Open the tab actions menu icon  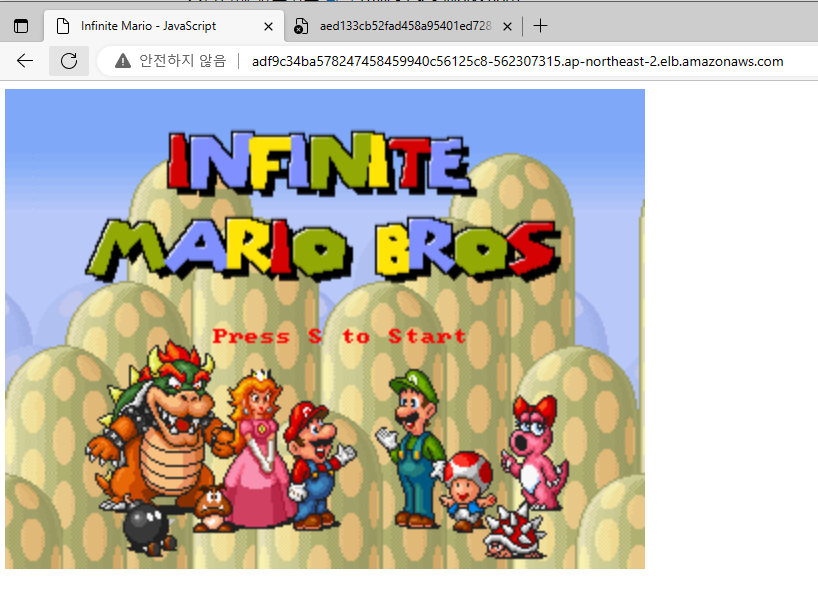click(x=21, y=26)
